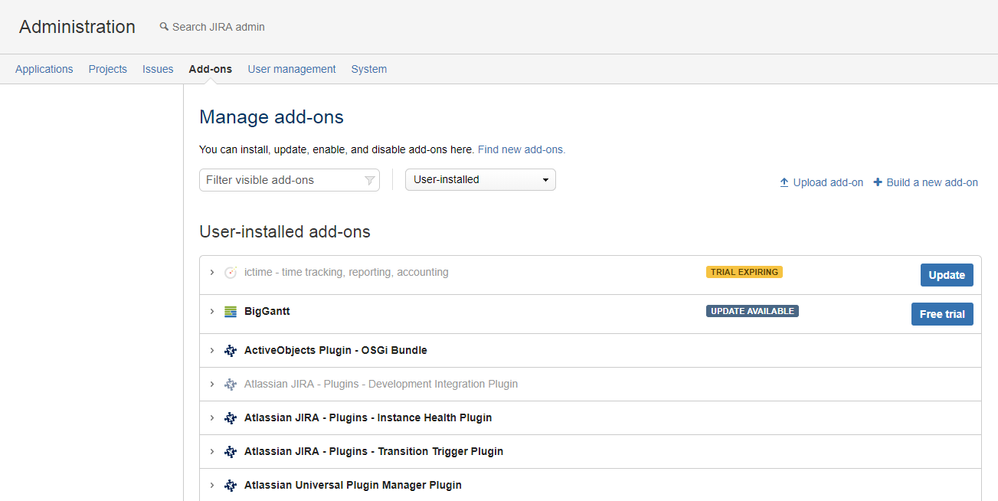The image size is (998, 501).
Task: Open the System tab
Action: pos(369,69)
